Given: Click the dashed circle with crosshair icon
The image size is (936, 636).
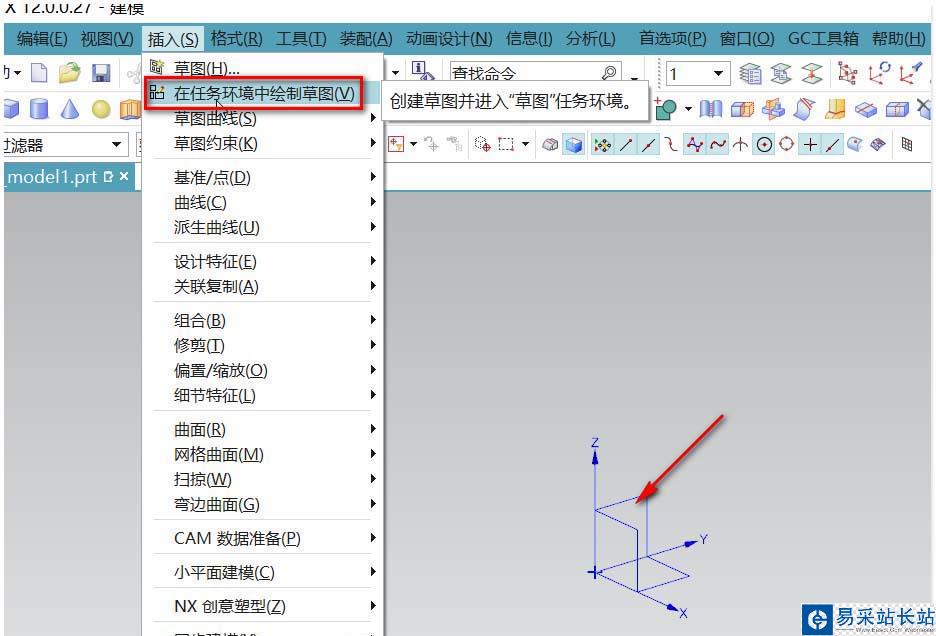Looking at the screenshot, I should [482, 144].
